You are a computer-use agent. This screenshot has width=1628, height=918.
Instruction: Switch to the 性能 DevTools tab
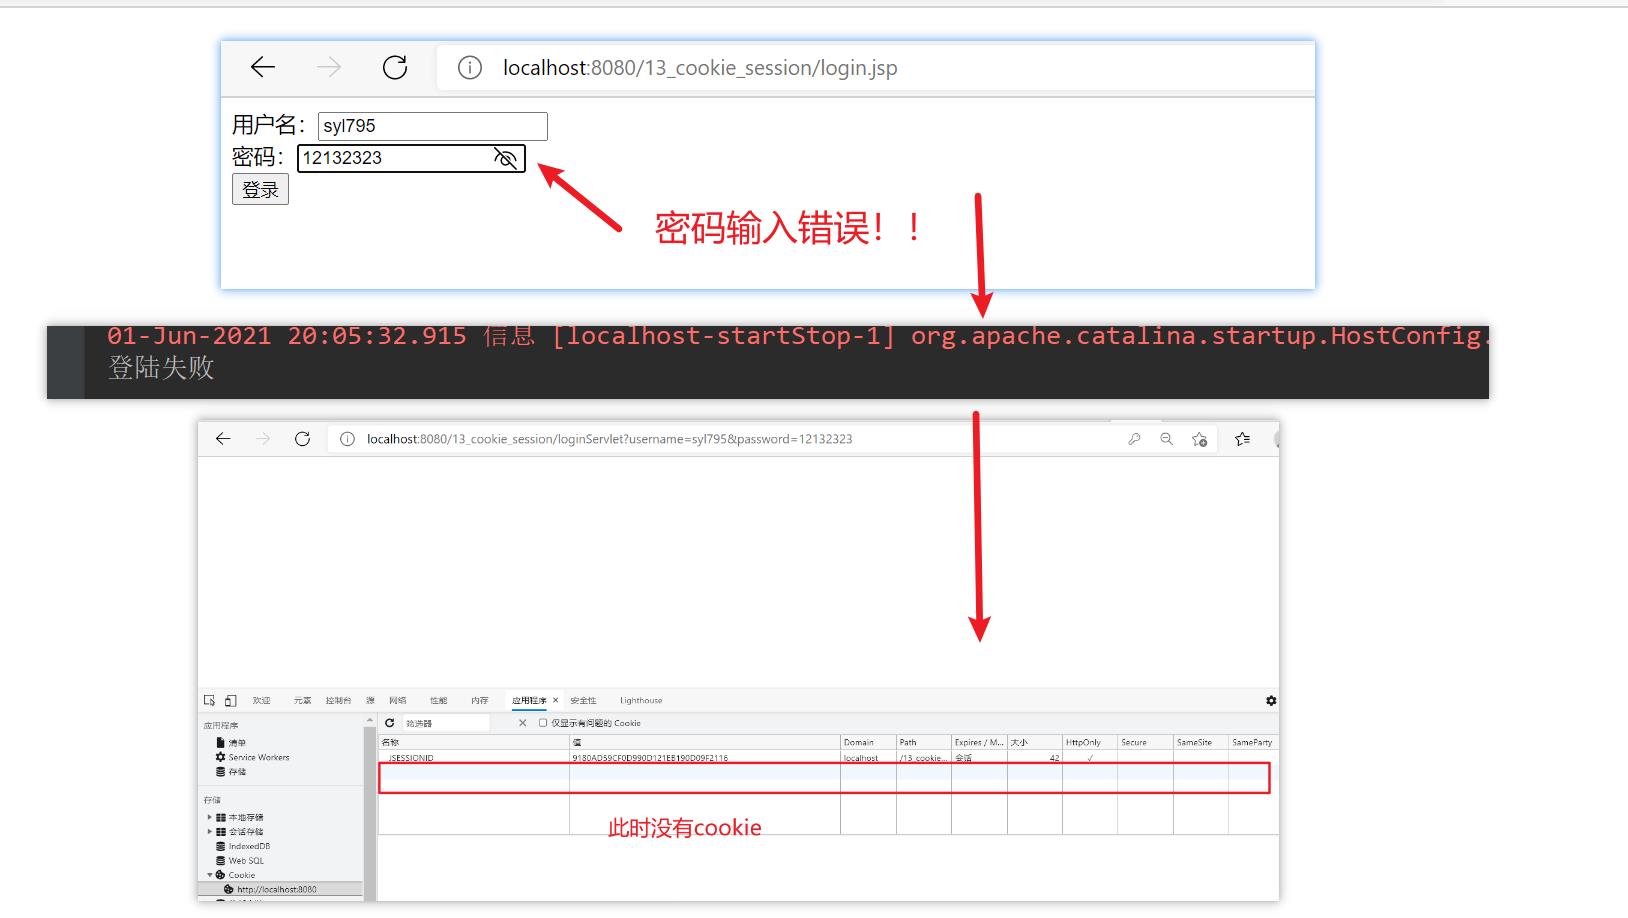(439, 701)
